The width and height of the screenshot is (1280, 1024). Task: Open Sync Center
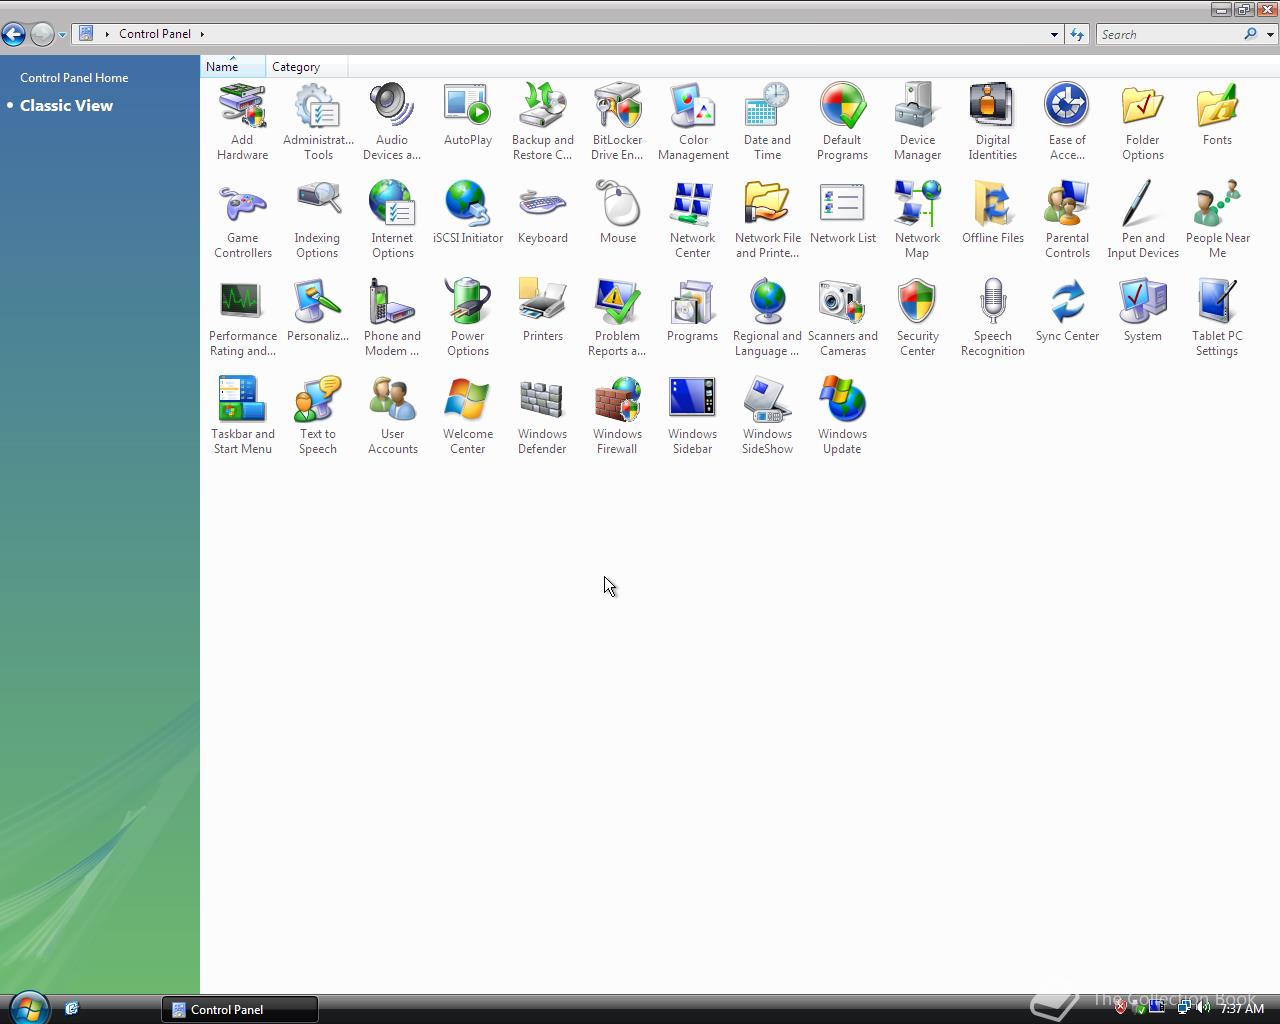1067,311
